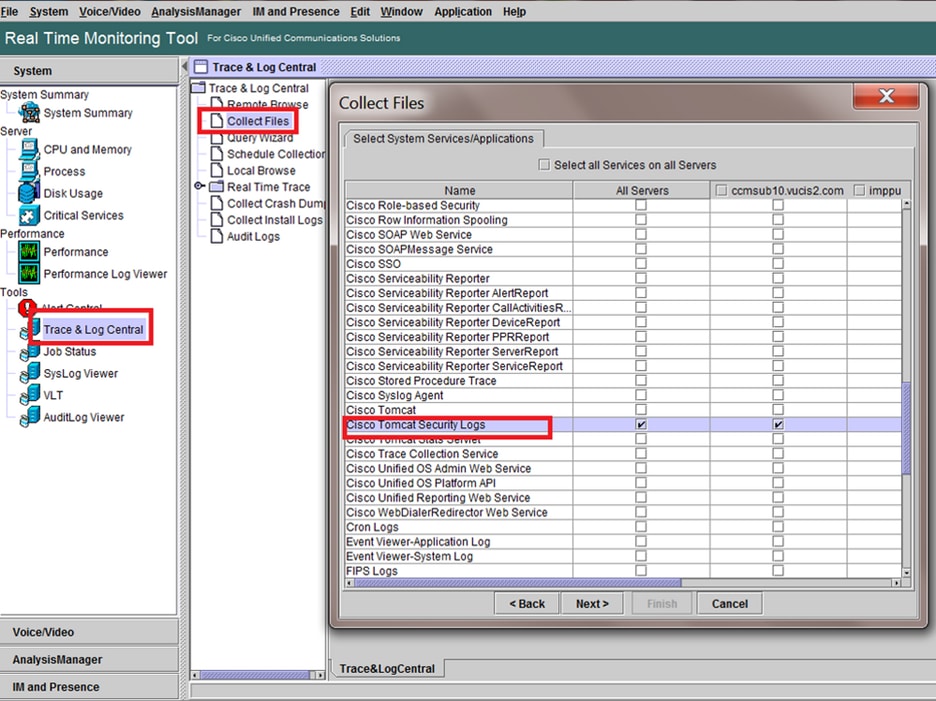Collapse the left panel using the splitter arrow
The image size is (936, 701).
tap(184, 66)
